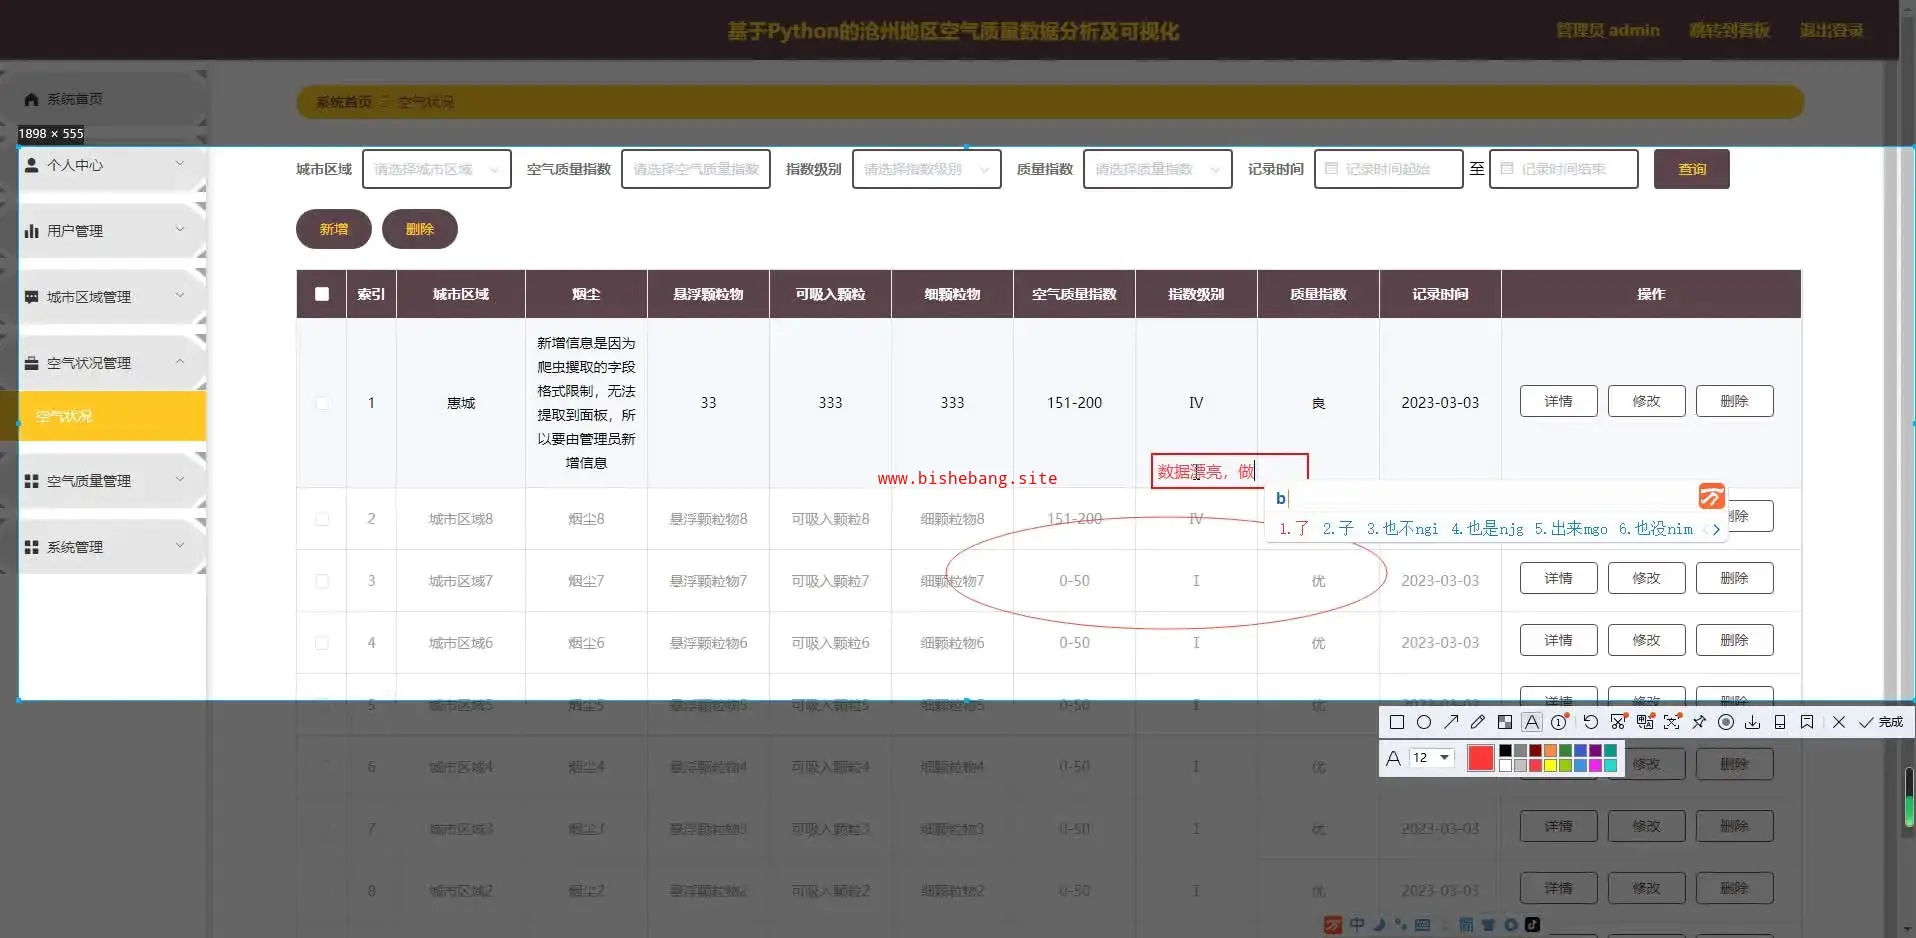Check the checkbox for row 3
The height and width of the screenshot is (938, 1916).
coord(322,581)
